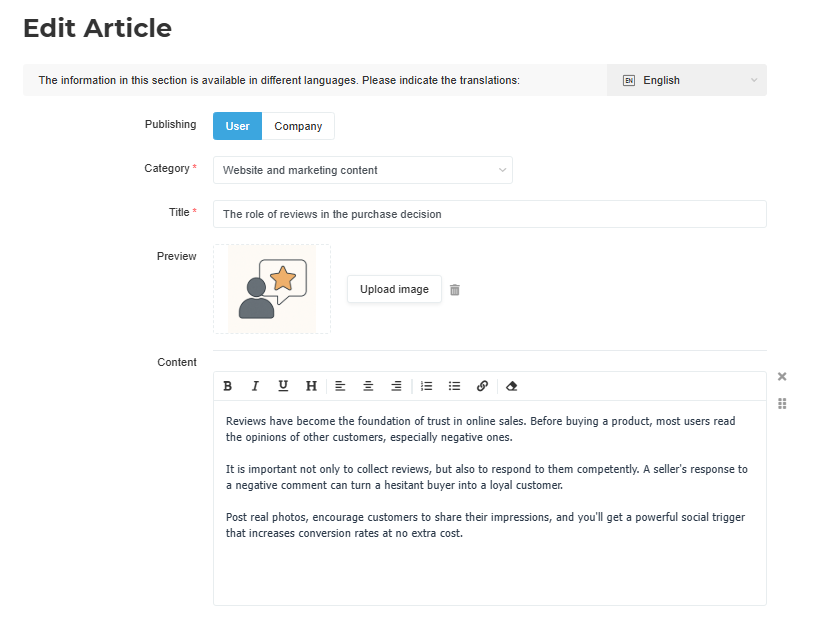The width and height of the screenshot is (819, 623).
Task: Align content text to the left
Action: pyautogui.click(x=340, y=386)
